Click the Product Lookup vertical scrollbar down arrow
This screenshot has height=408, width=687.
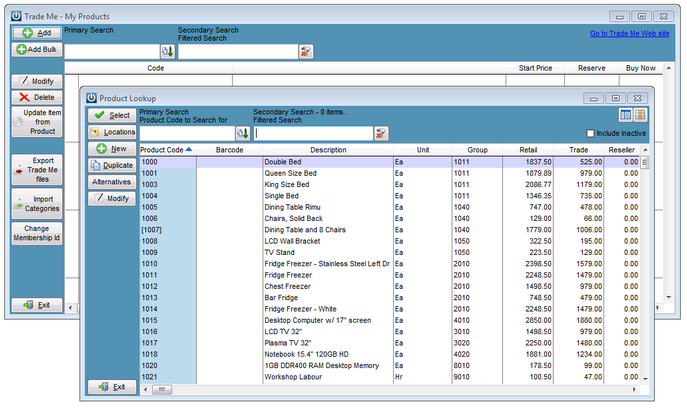click(645, 379)
